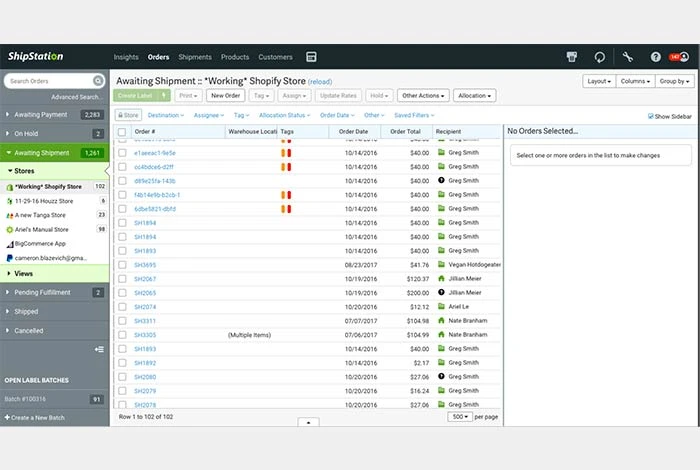Toggle the Show Sidebar checkbox
700x470 pixels.
(650, 116)
